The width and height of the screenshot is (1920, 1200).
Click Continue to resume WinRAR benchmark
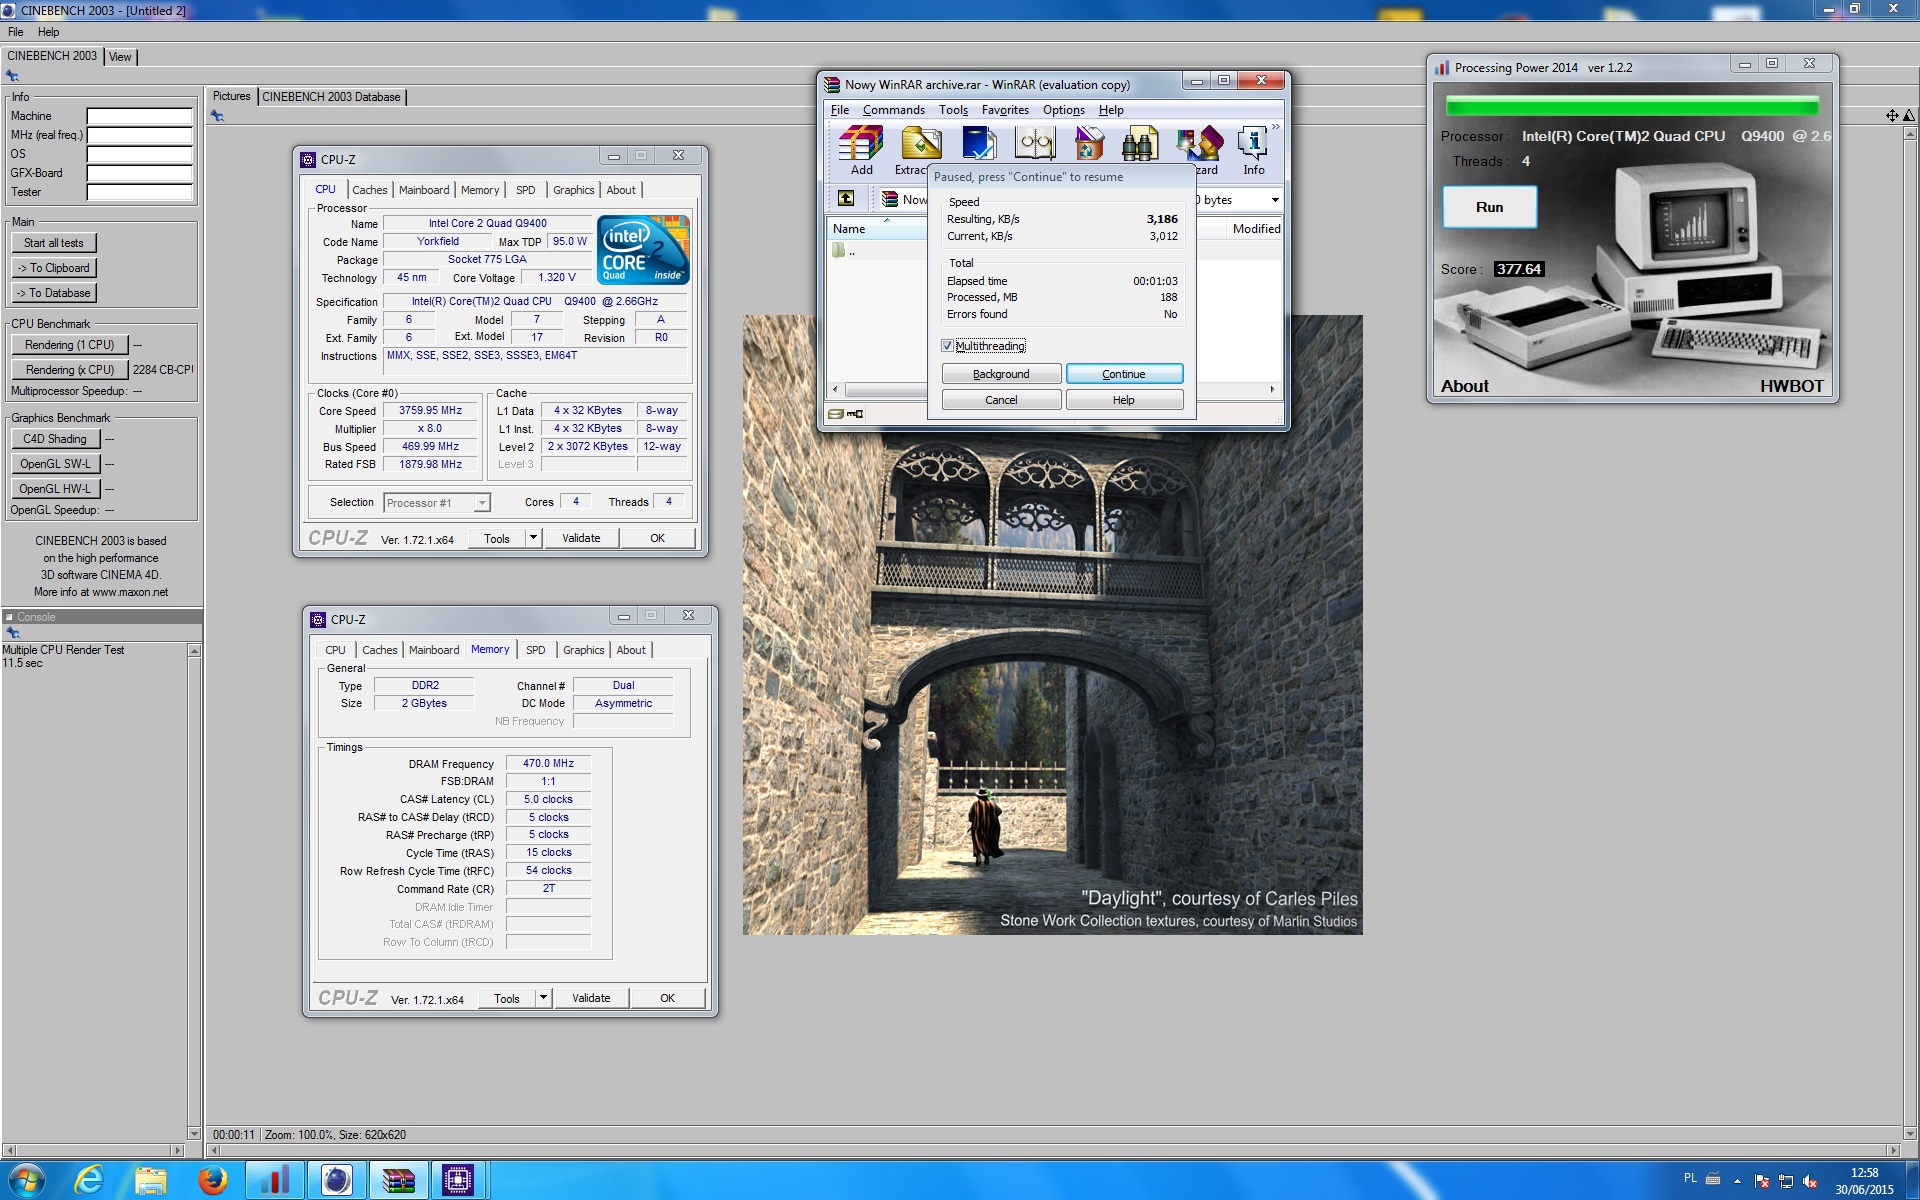click(x=1124, y=374)
